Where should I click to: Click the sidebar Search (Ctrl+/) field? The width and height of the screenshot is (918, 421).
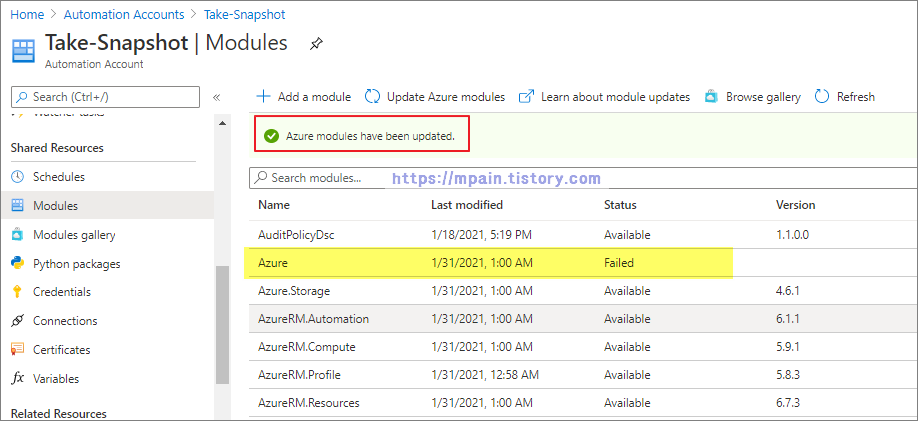point(105,97)
